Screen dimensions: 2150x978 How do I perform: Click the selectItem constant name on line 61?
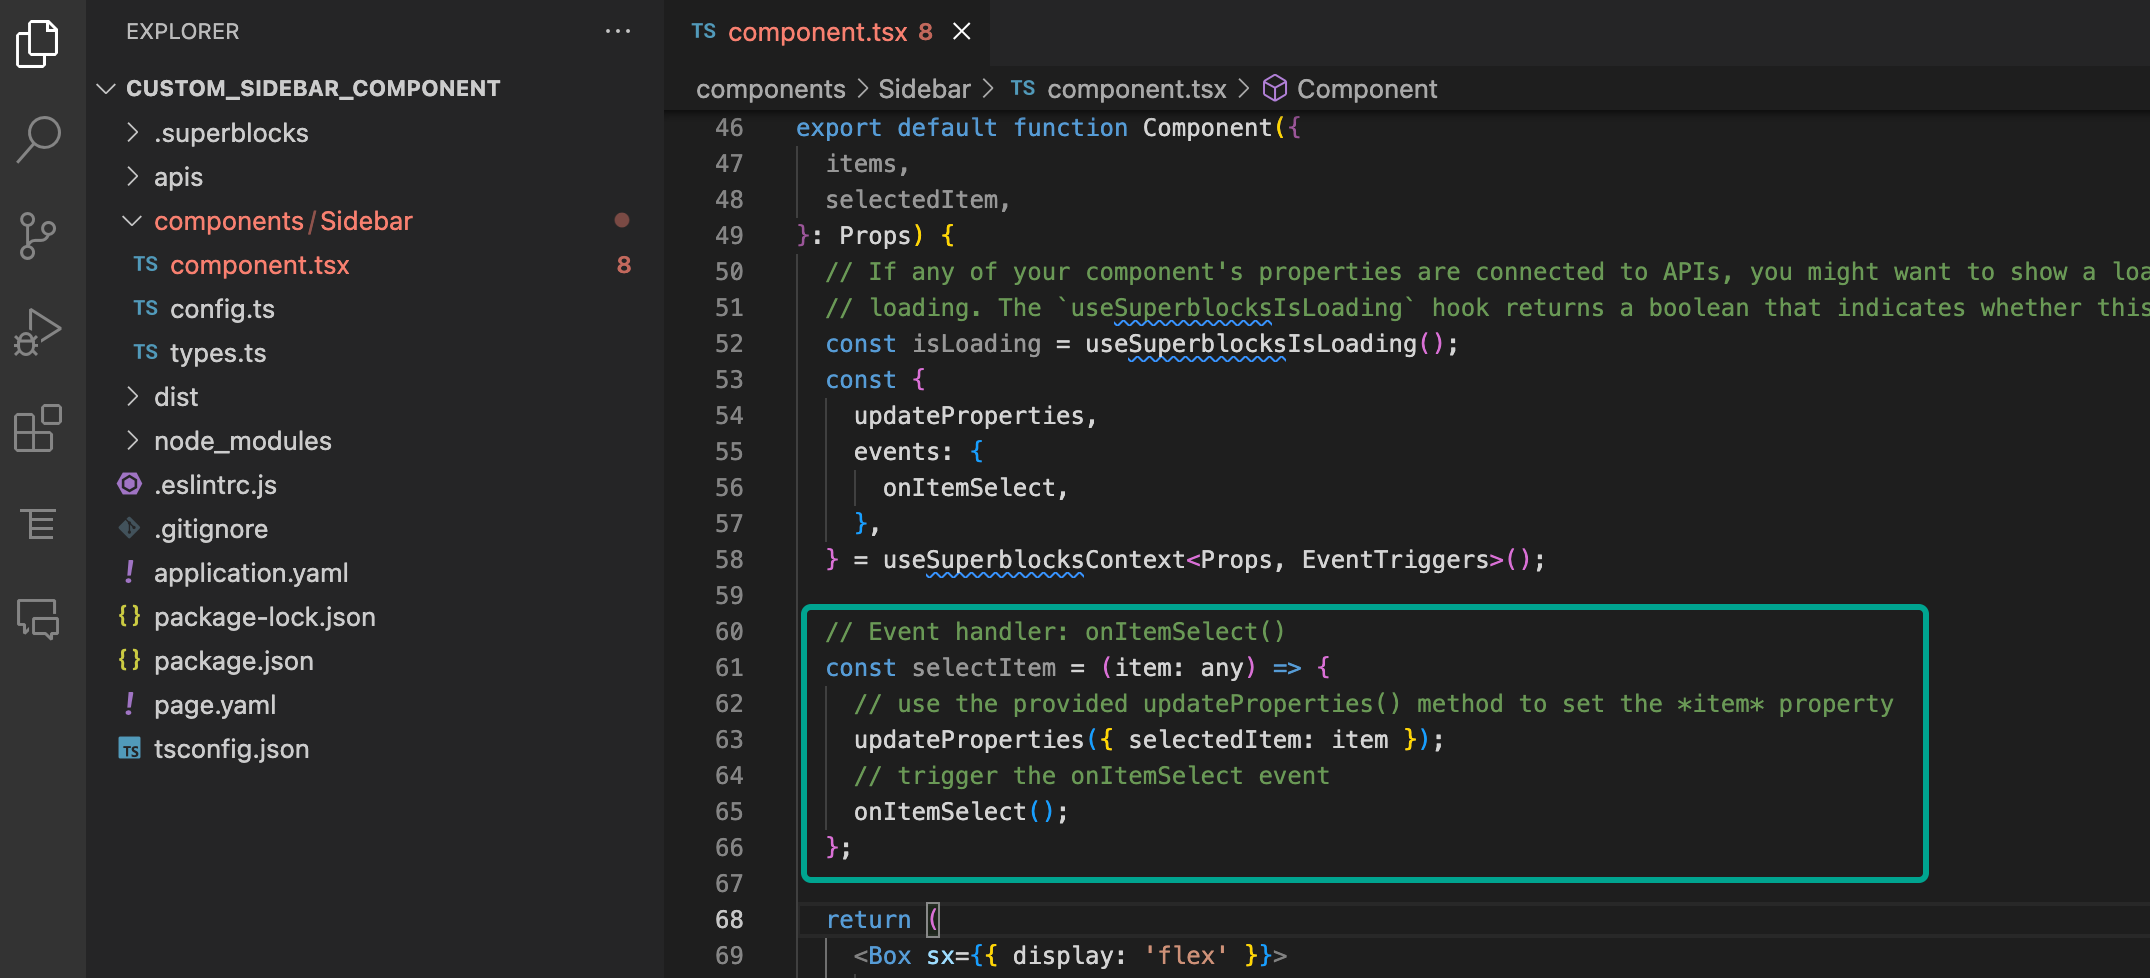click(x=984, y=668)
